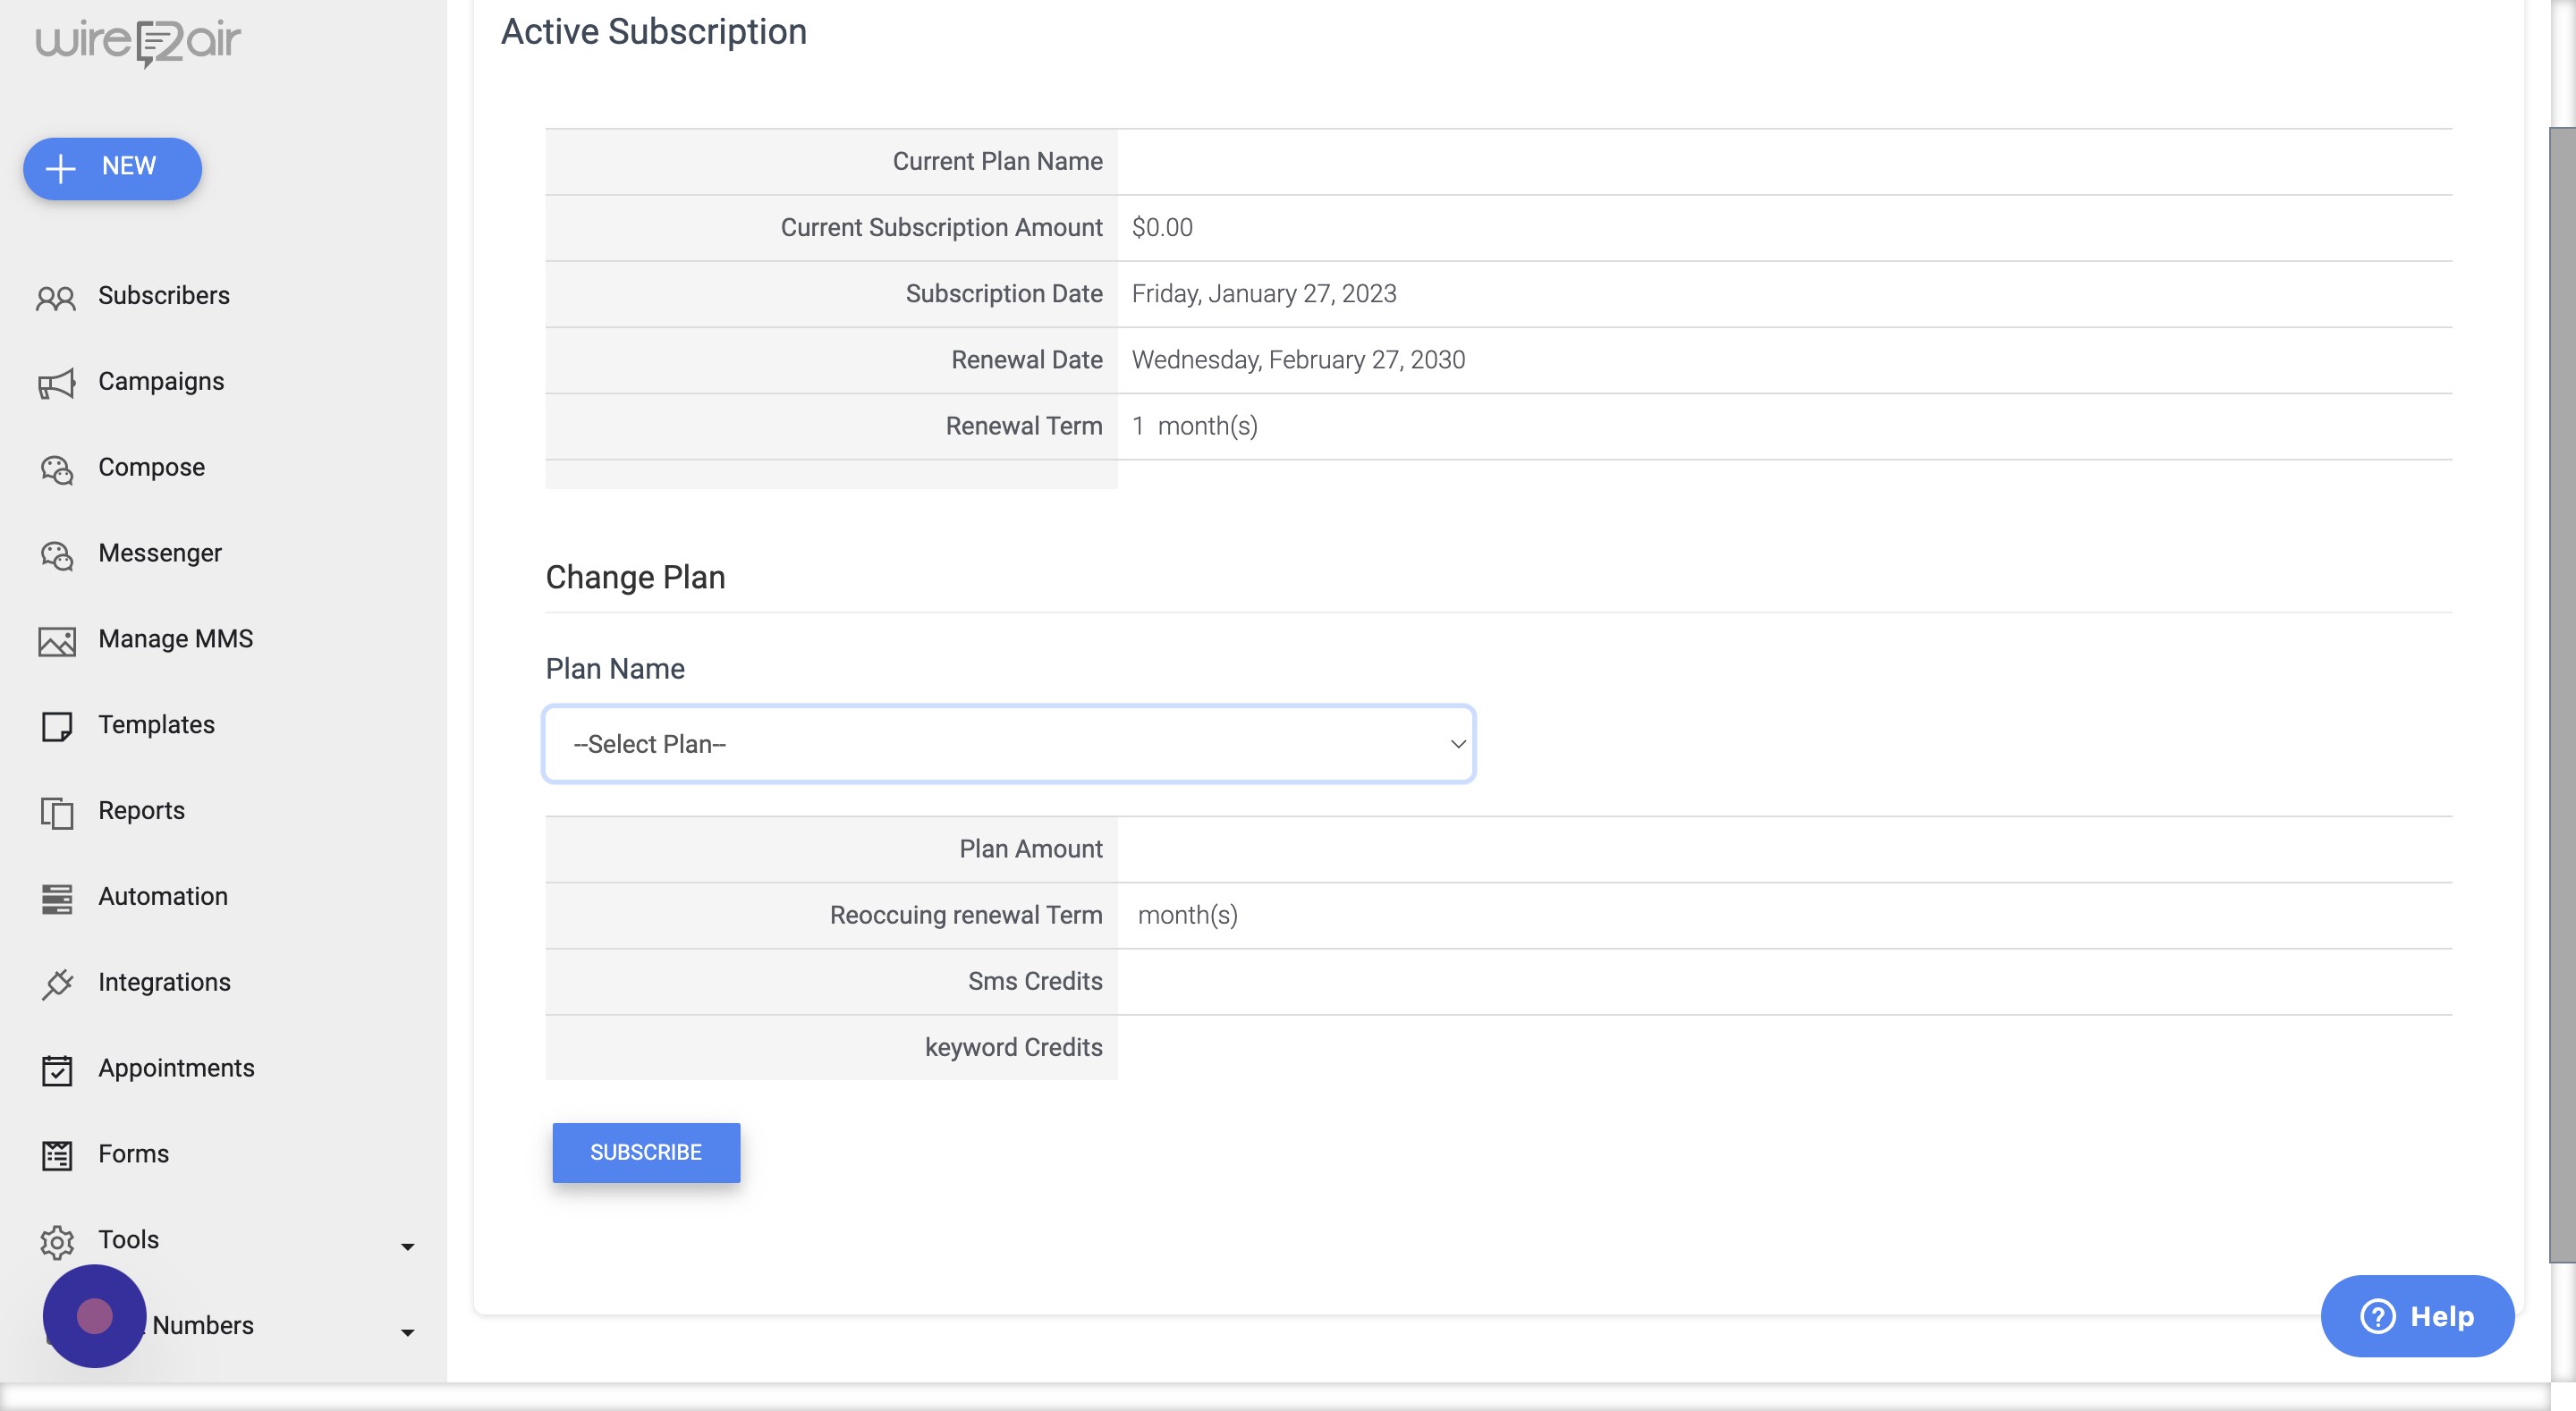Click the SUBSCRIBE button

tap(646, 1153)
